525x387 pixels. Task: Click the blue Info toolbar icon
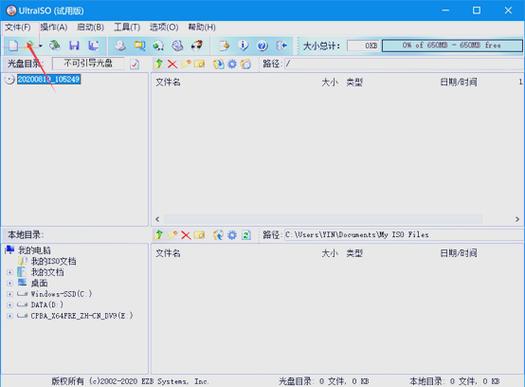243,45
